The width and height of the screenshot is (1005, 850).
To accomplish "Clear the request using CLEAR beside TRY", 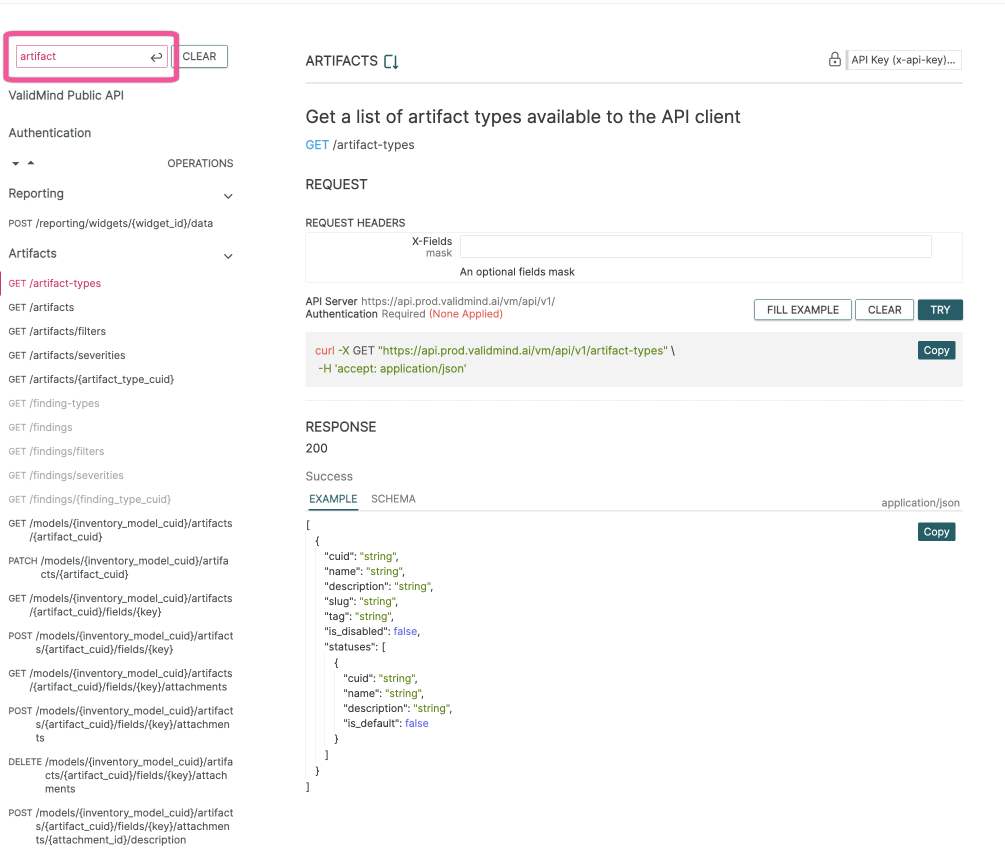I will [x=884, y=310].
